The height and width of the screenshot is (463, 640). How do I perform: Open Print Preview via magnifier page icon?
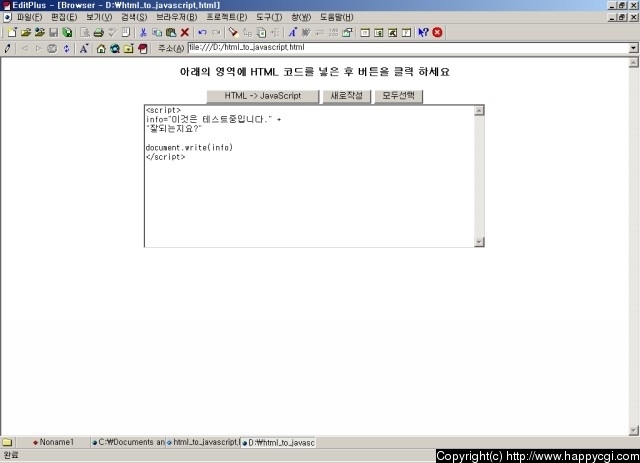[85, 32]
